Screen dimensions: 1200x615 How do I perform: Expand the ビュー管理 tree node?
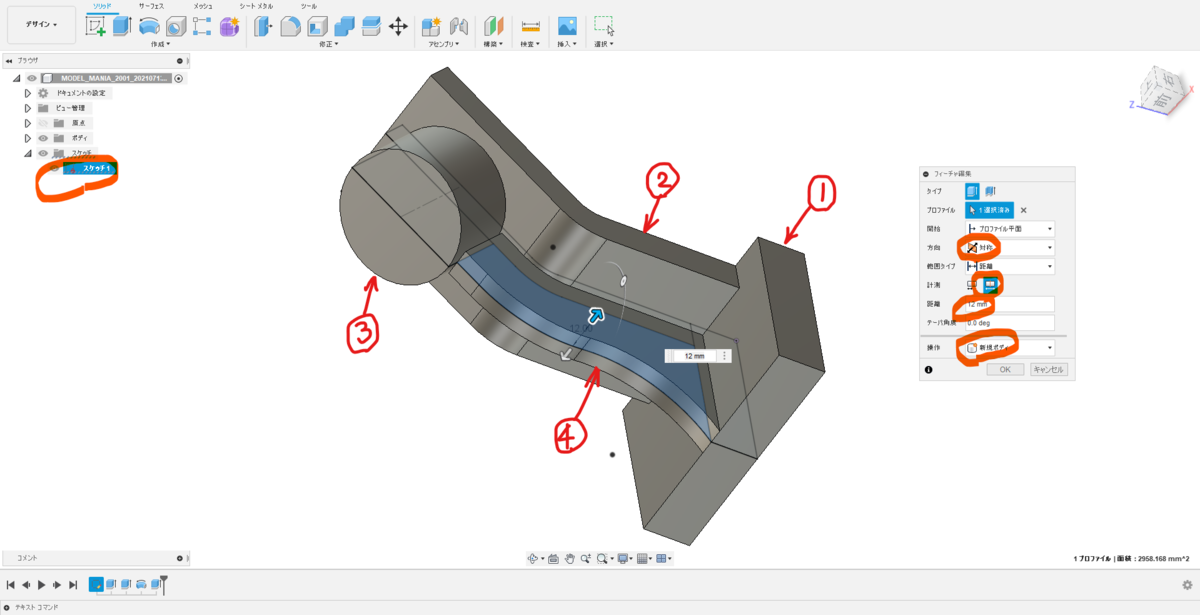(x=28, y=108)
